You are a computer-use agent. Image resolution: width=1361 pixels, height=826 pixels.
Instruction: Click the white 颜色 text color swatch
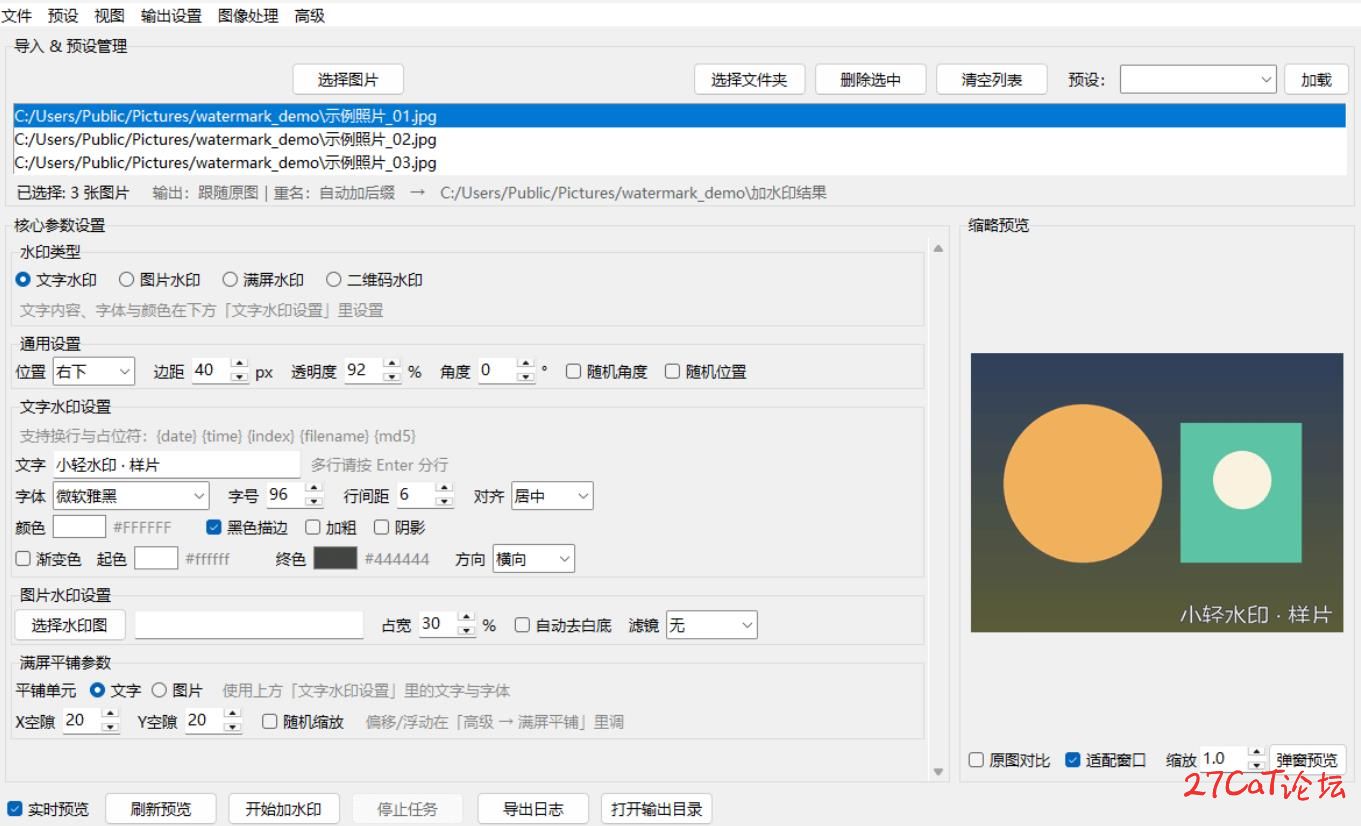coord(79,527)
